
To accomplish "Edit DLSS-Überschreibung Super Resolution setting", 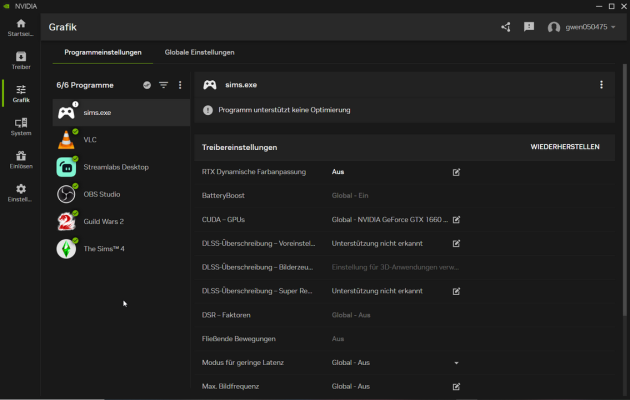I will (x=456, y=291).
